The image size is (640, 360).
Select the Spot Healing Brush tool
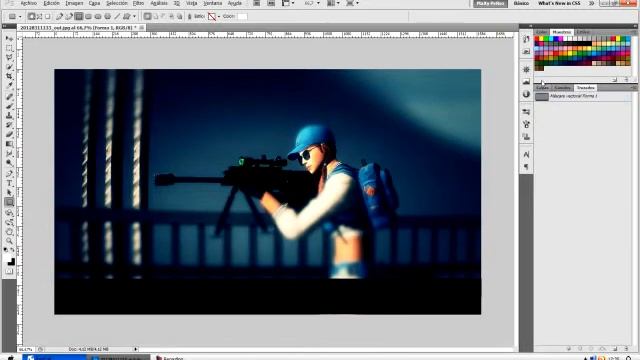point(9,97)
